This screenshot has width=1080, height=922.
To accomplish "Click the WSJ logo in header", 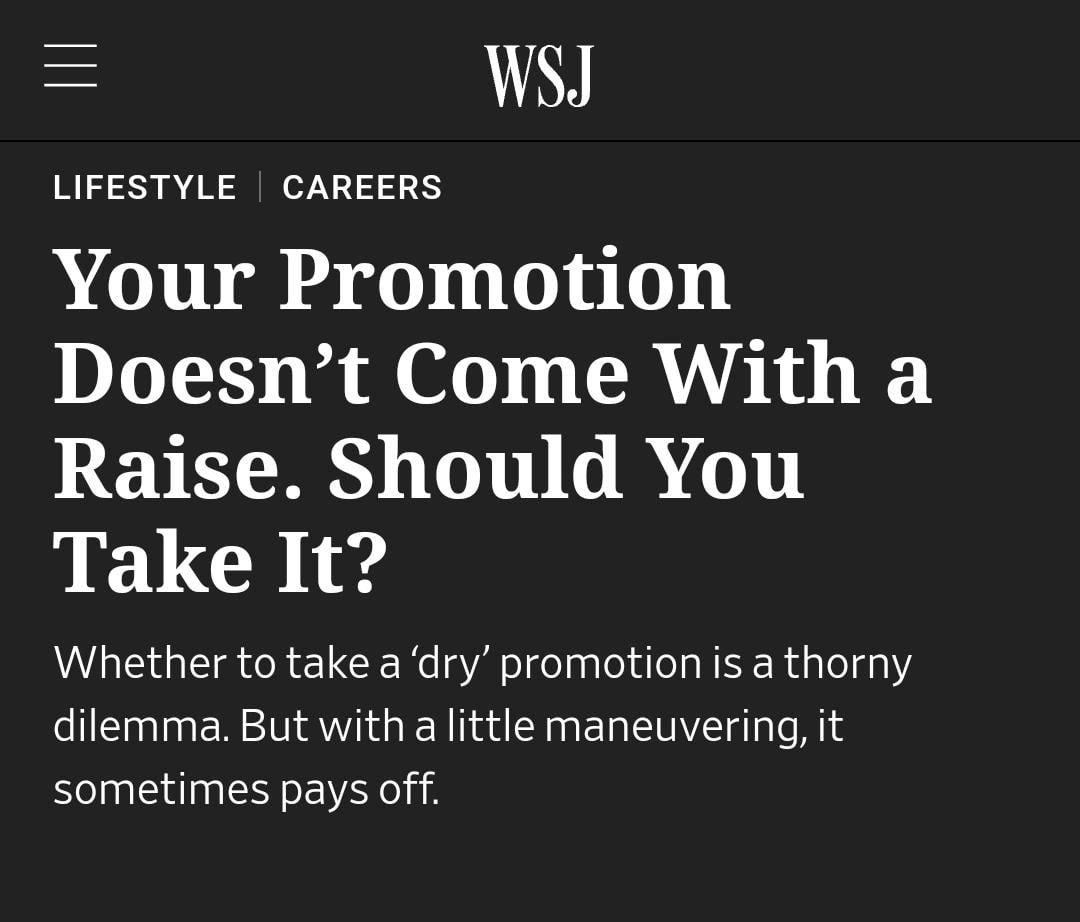I will point(539,76).
